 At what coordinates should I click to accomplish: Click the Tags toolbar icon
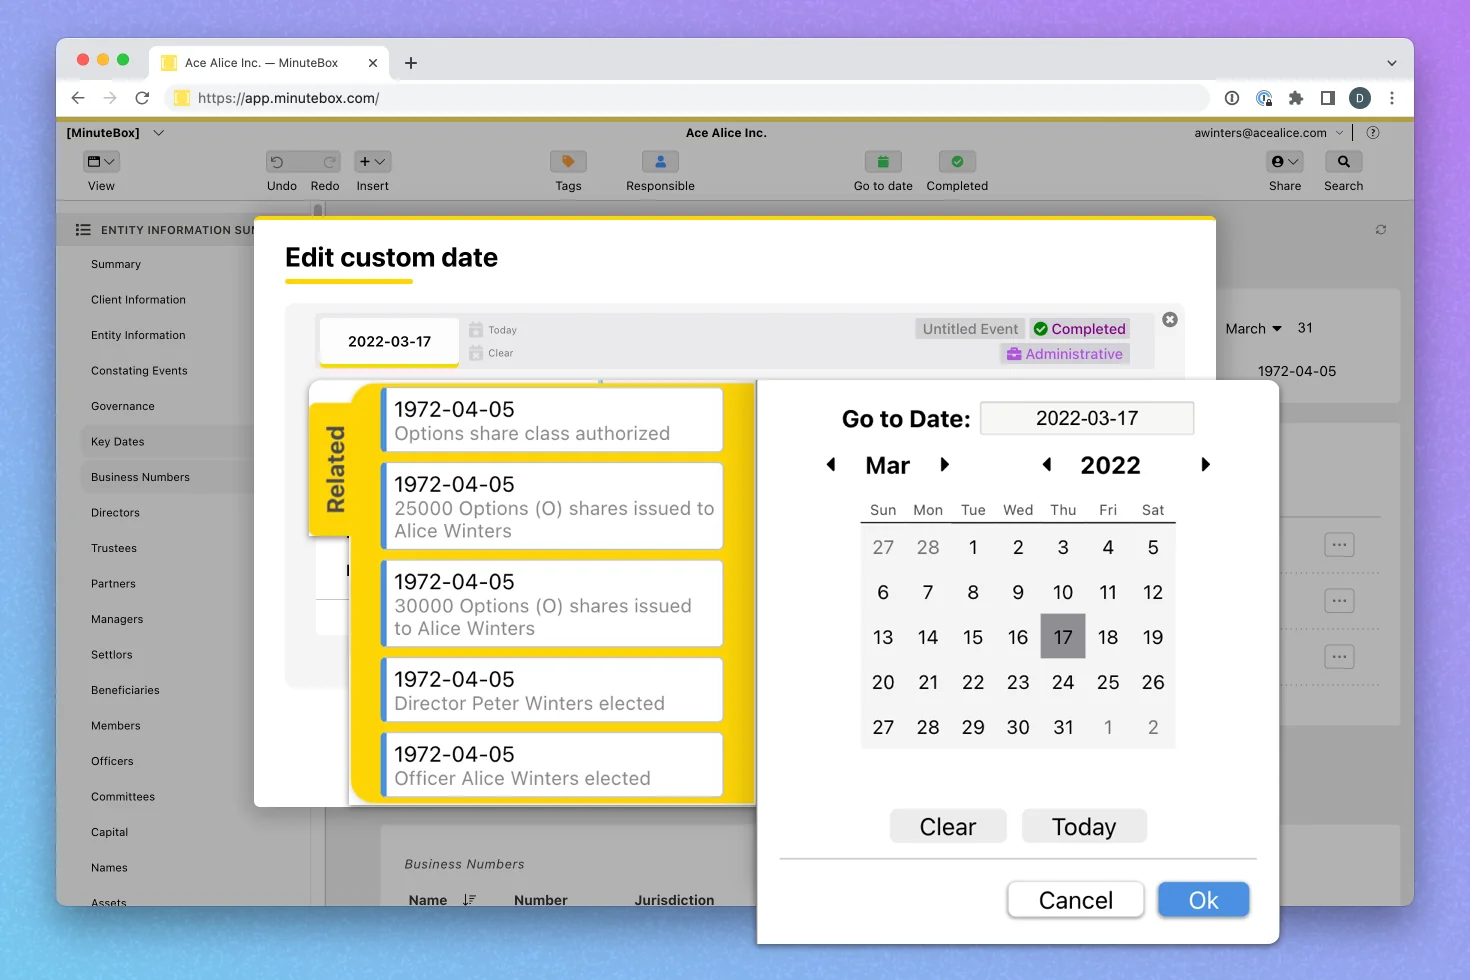tap(568, 162)
